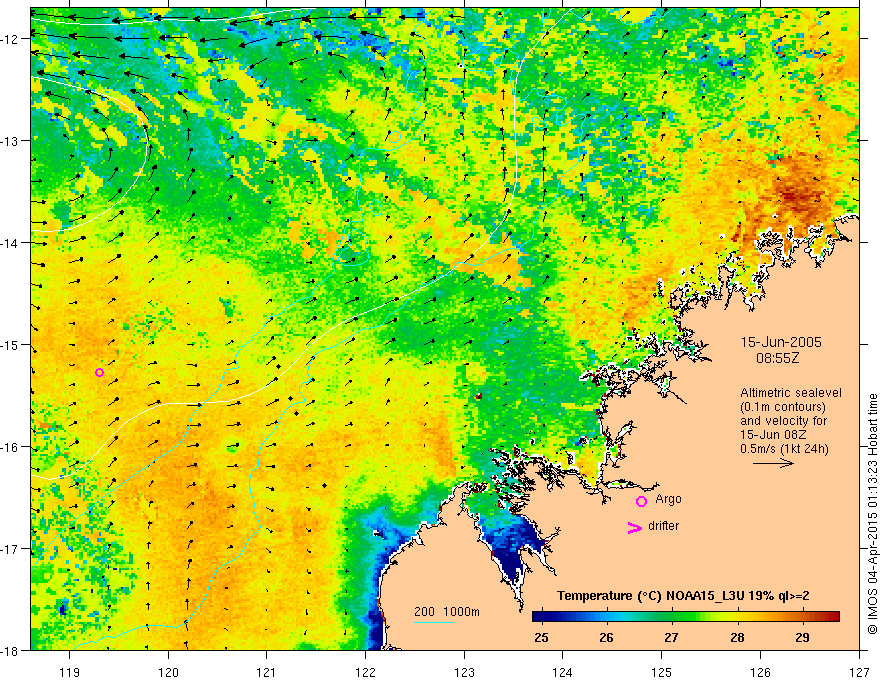Click the color bar value '25'

[541, 637]
